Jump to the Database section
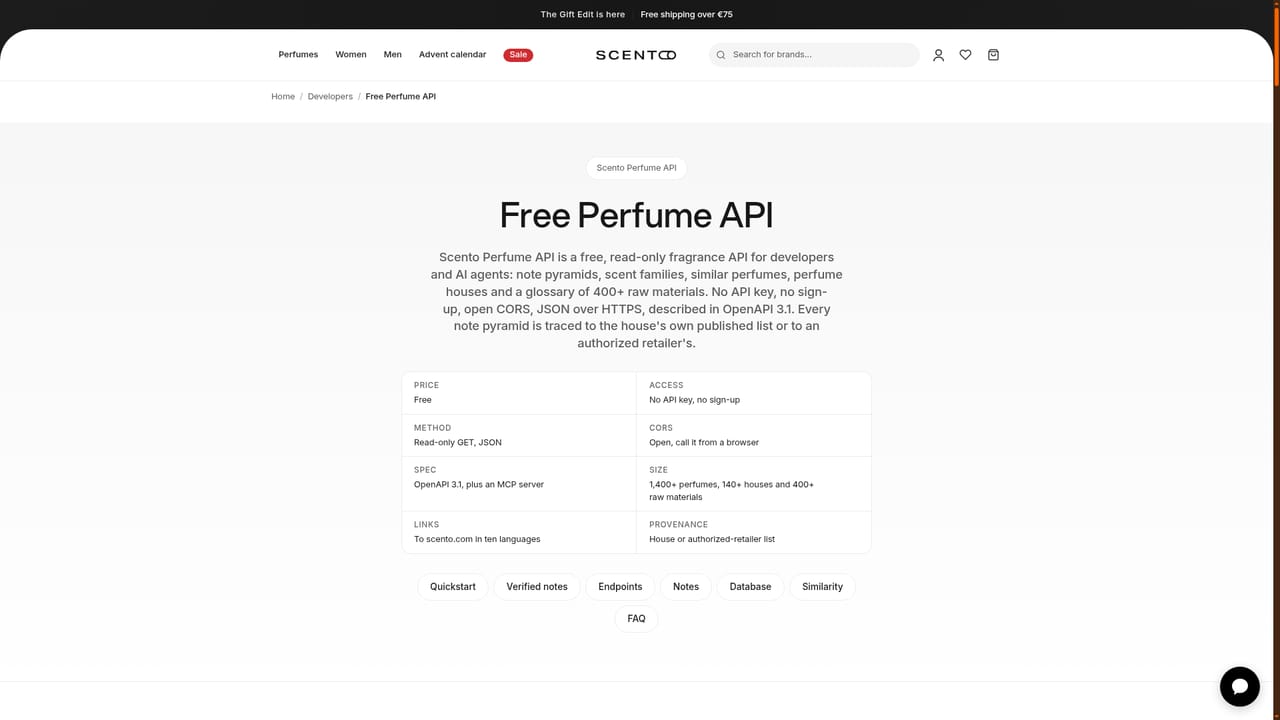Image resolution: width=1280 pixels, height=720 pixels. pos(750,587)
